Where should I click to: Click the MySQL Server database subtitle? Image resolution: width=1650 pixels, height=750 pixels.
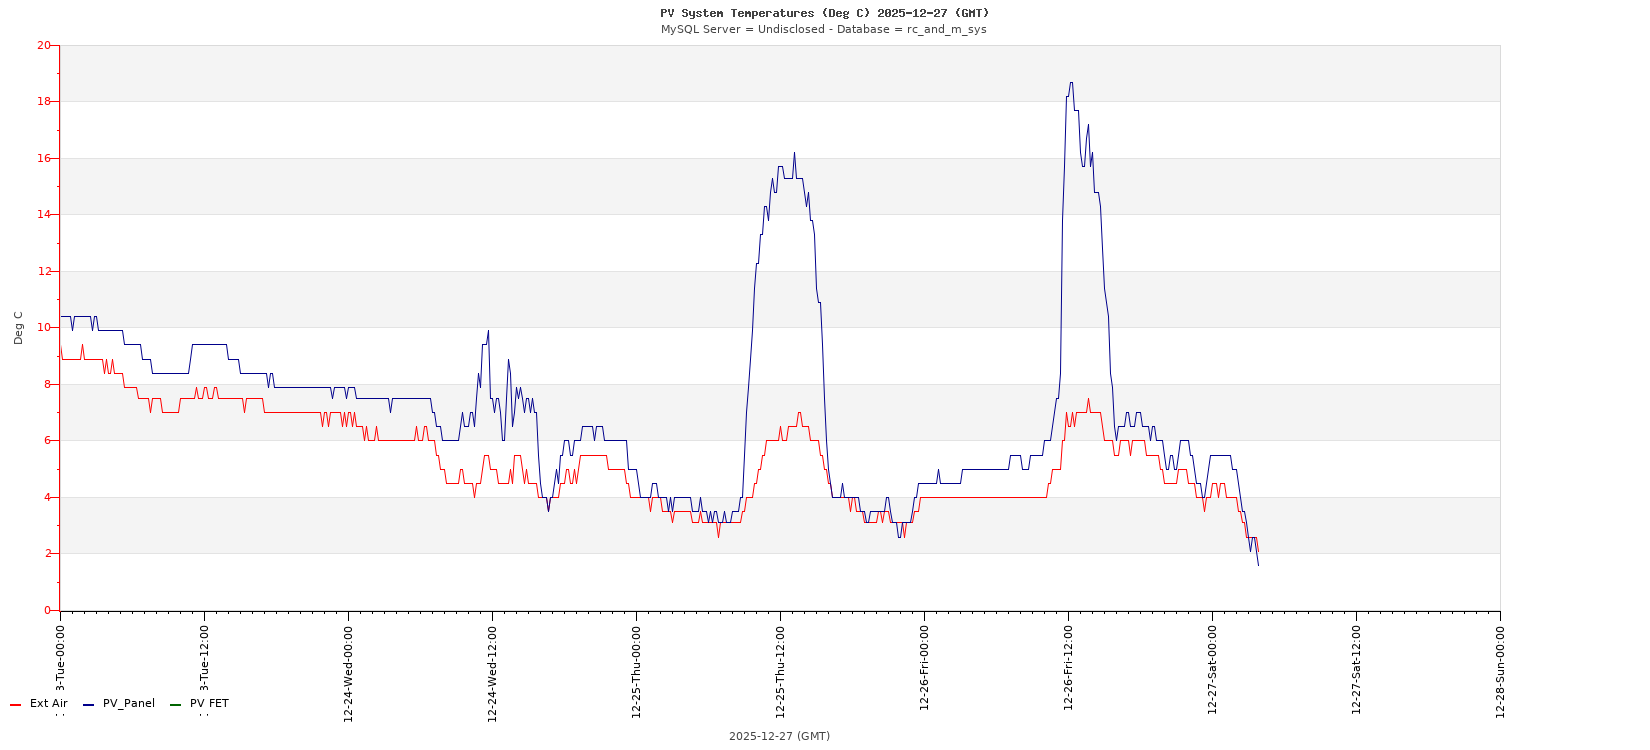click(x=824, y=29)
